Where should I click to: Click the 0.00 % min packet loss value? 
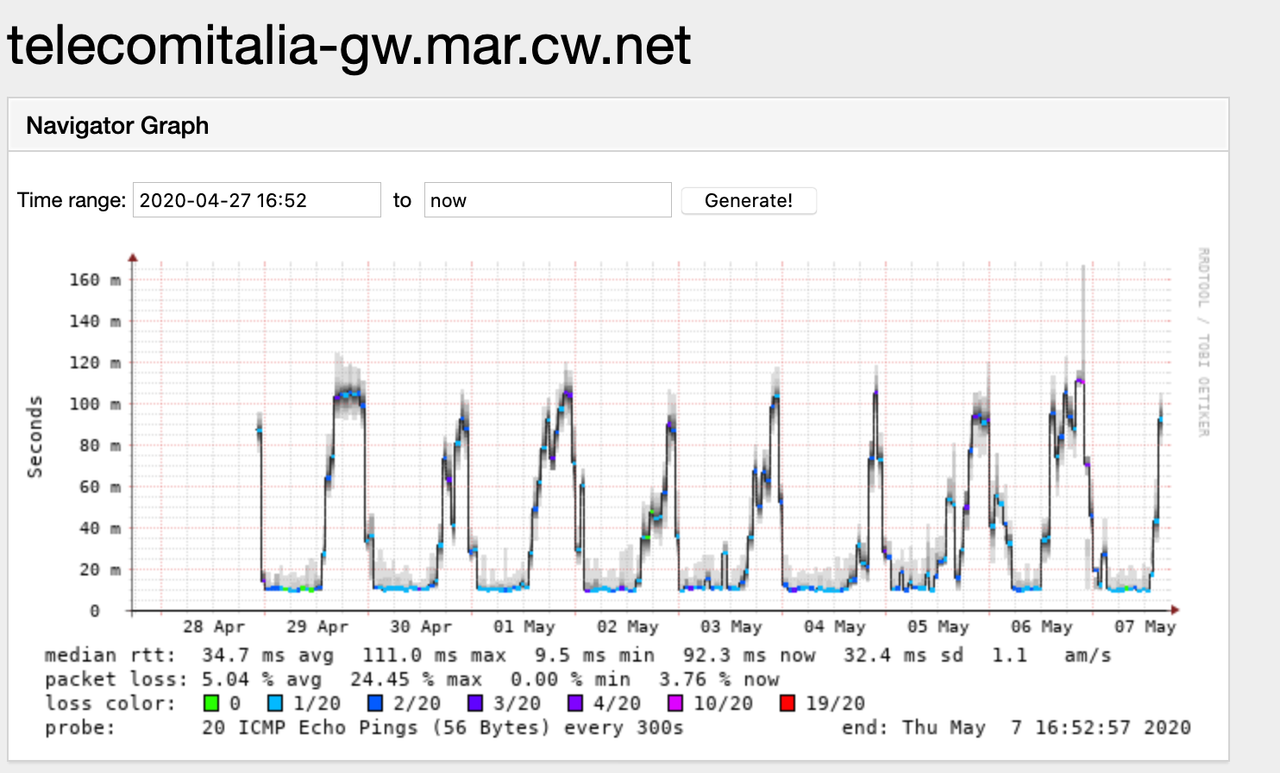571,680
